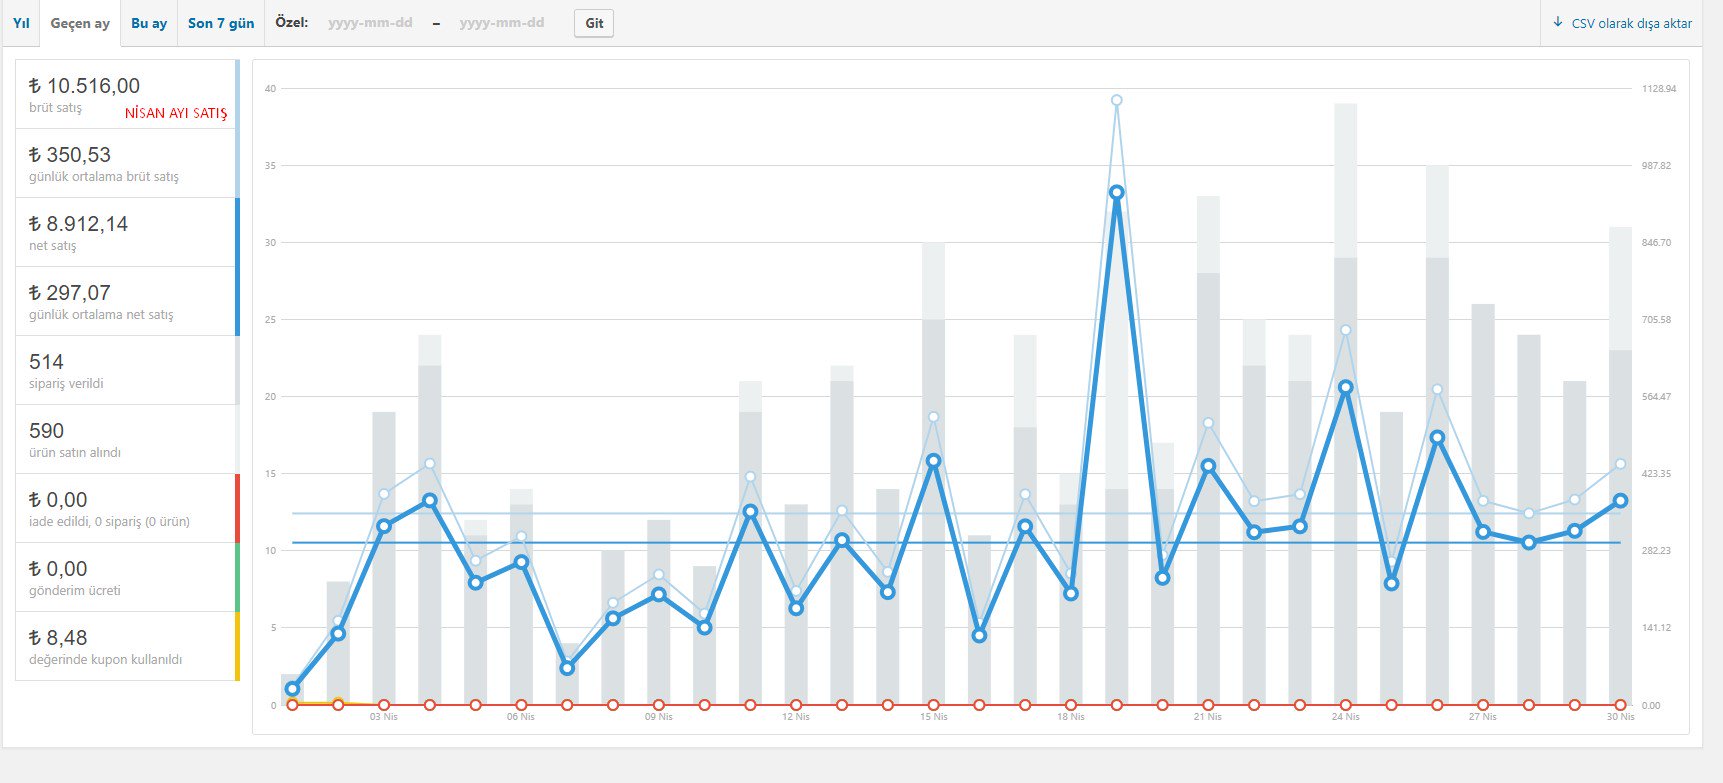The height and width of the screenshot is (783, 1723).
Task: Highlight the değerinde kupon kullanıldı legend item
Action: (127, 646)
